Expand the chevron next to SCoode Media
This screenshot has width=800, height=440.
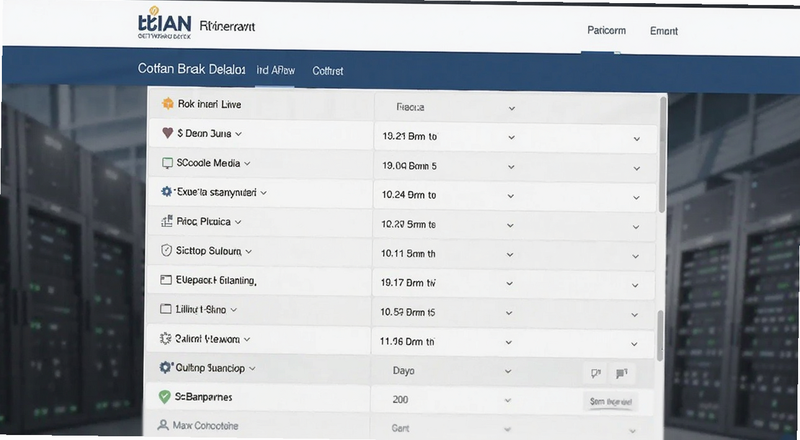(x=247, y=163)
